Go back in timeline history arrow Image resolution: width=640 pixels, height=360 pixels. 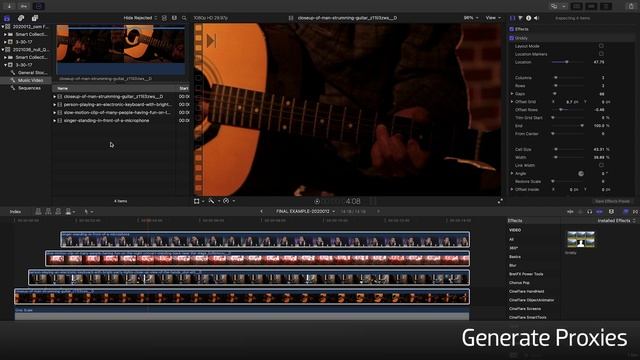point(262,211)
